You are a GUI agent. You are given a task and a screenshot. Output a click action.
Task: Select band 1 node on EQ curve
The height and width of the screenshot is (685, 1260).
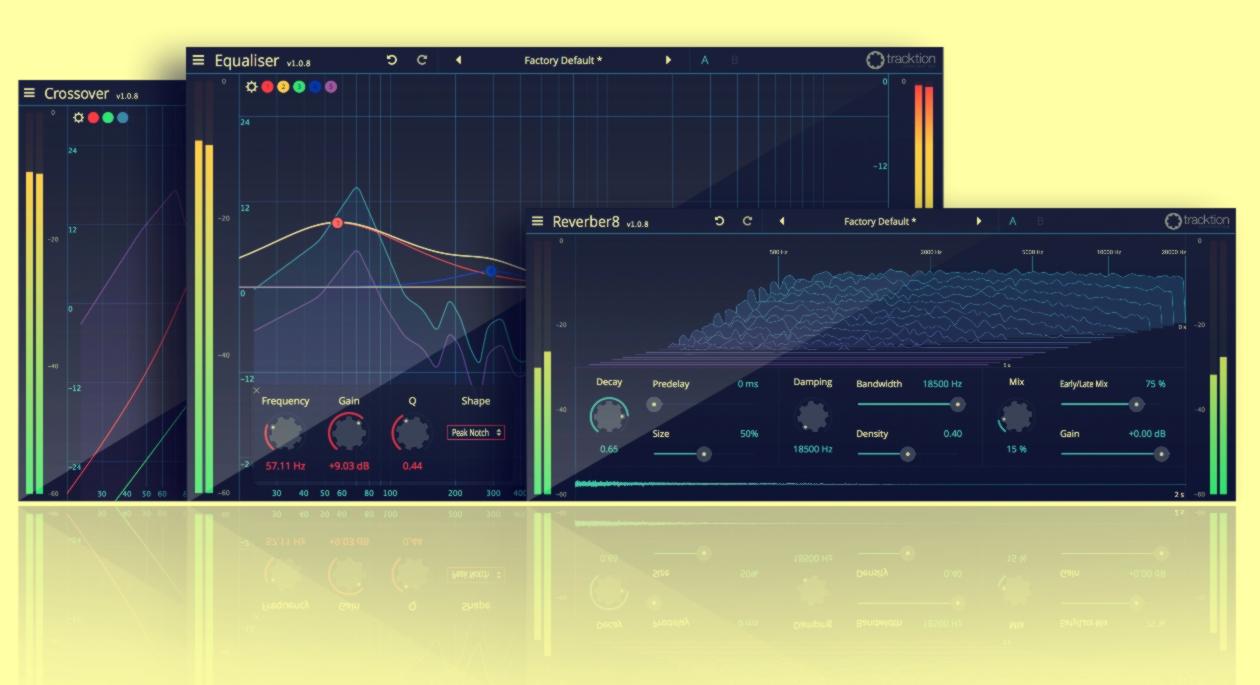337,223
